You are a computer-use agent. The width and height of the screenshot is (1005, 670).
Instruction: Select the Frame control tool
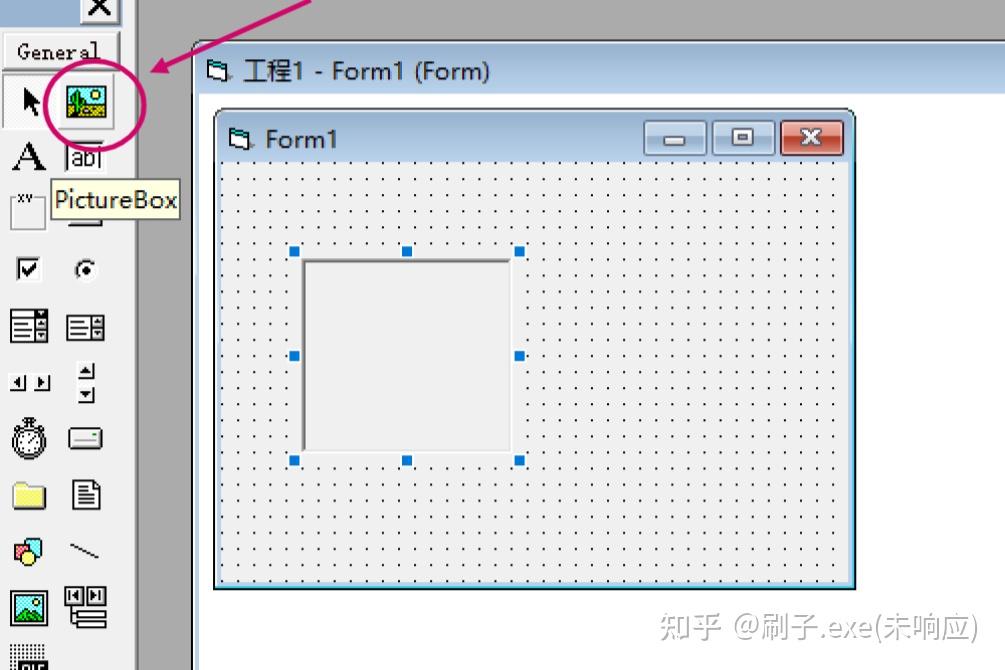click(x=27, y=211)
